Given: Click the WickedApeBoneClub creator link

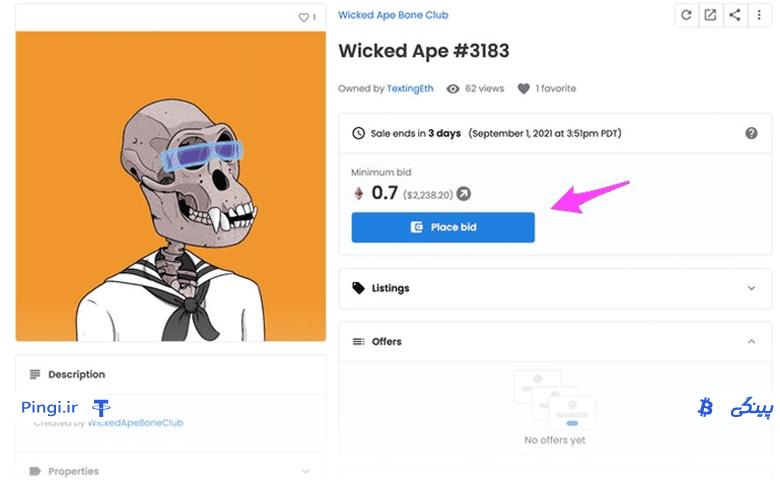Looking at the screenshot, I should (135, 423).
